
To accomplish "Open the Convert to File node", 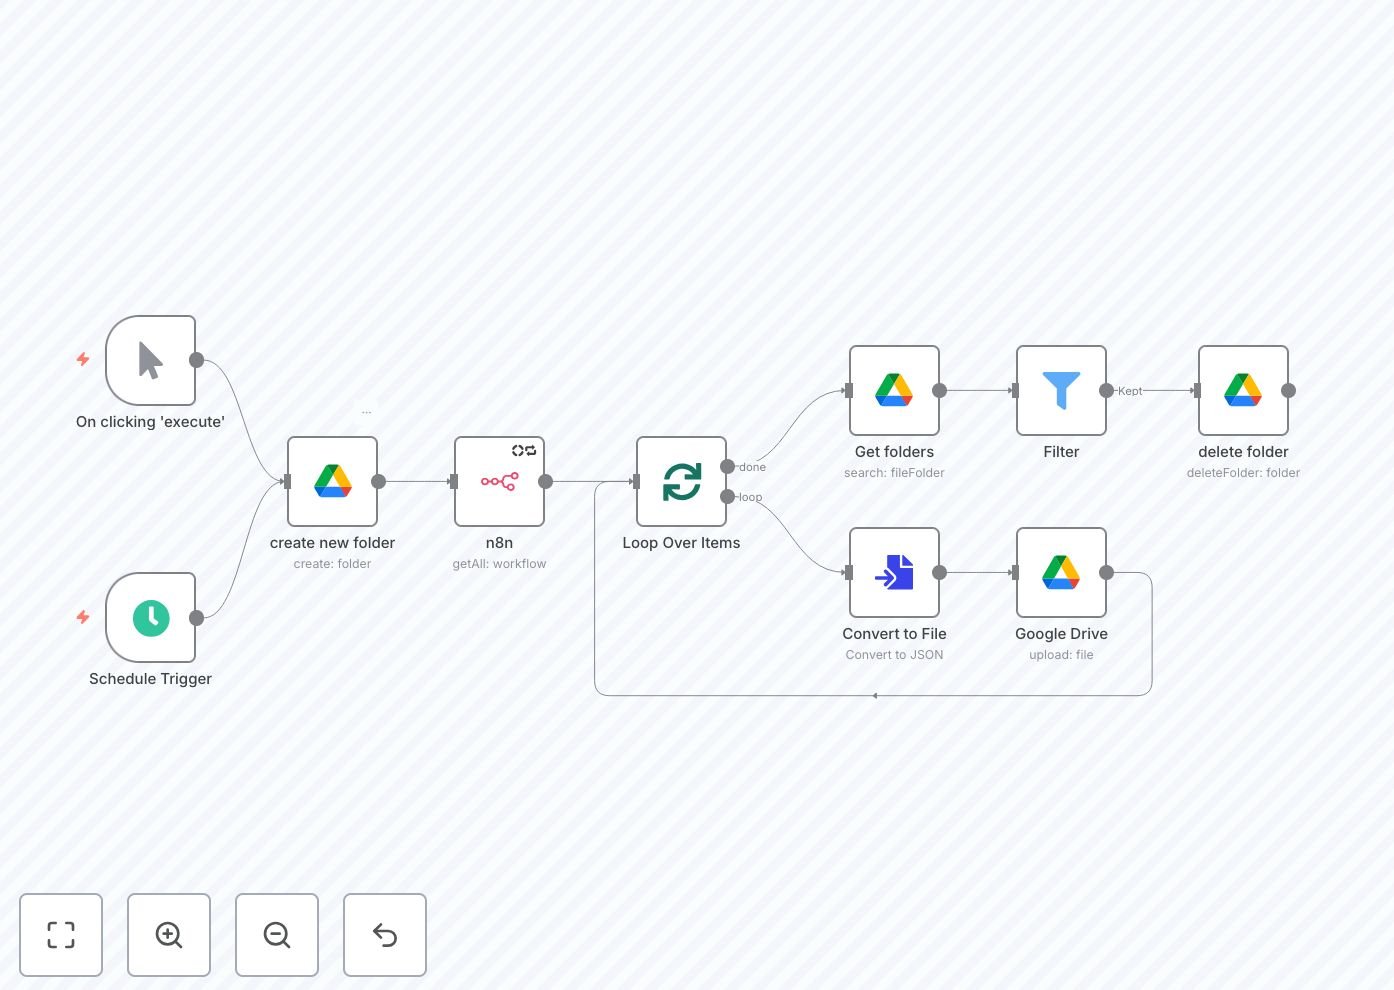I will [x=894, y=572].
